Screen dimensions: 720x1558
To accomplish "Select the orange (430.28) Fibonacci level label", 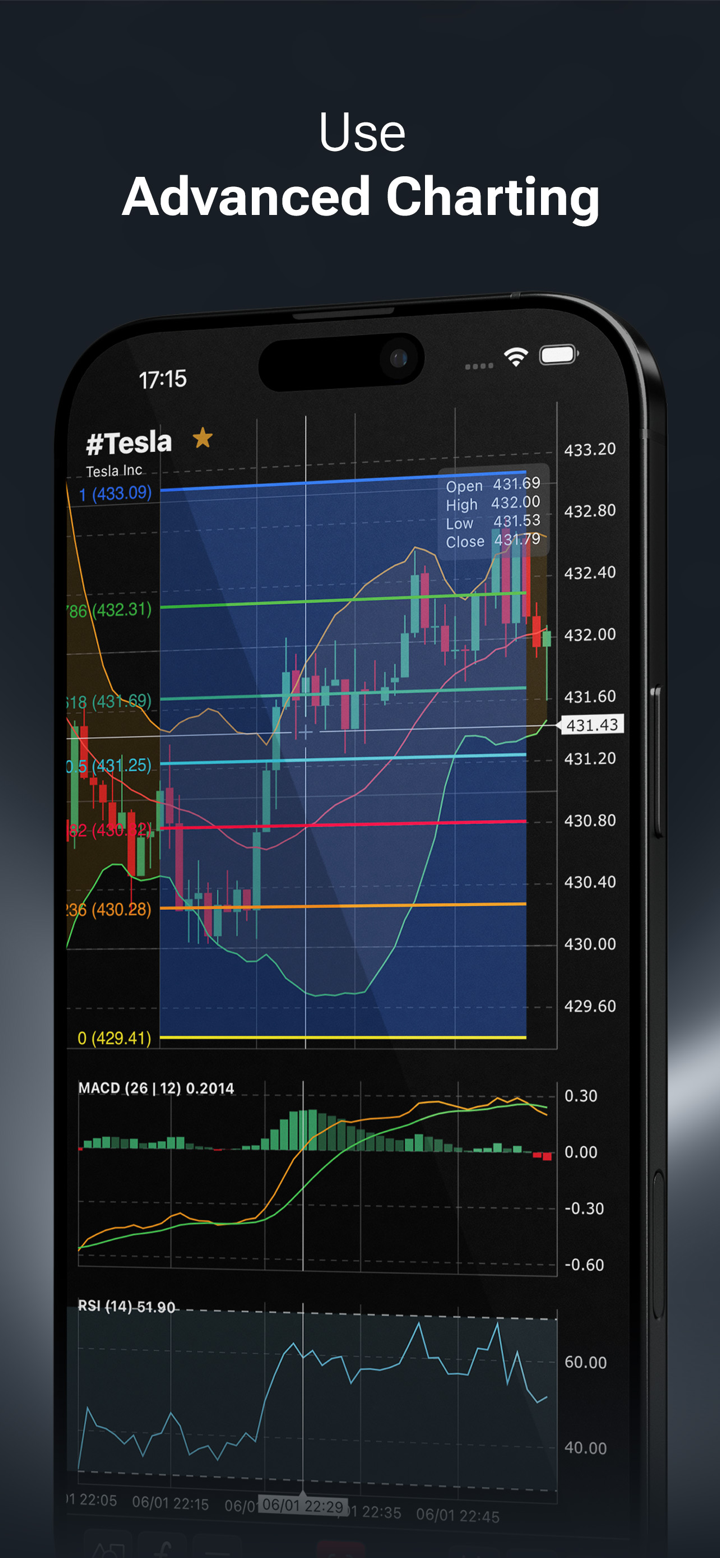I will point(110,909).
